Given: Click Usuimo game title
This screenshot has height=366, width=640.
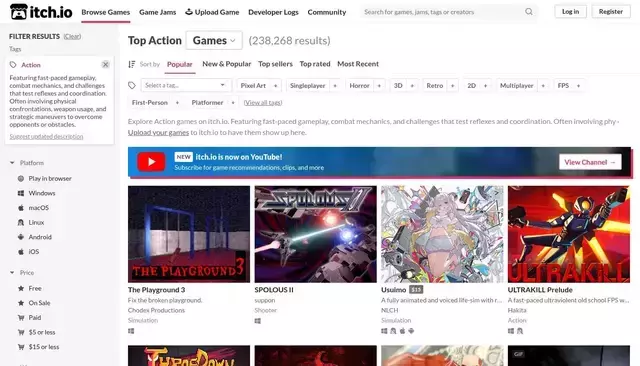Looking at the screenshot, I should pyautogui.click(x=393, y=290).
